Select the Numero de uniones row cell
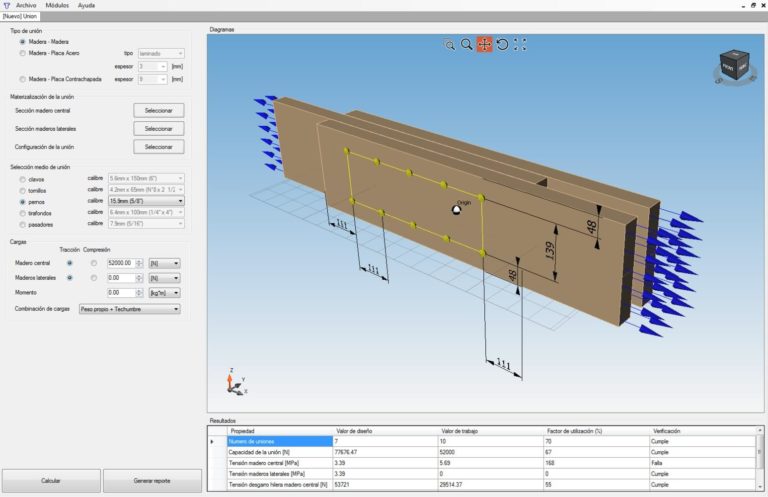 coord(280,441)
